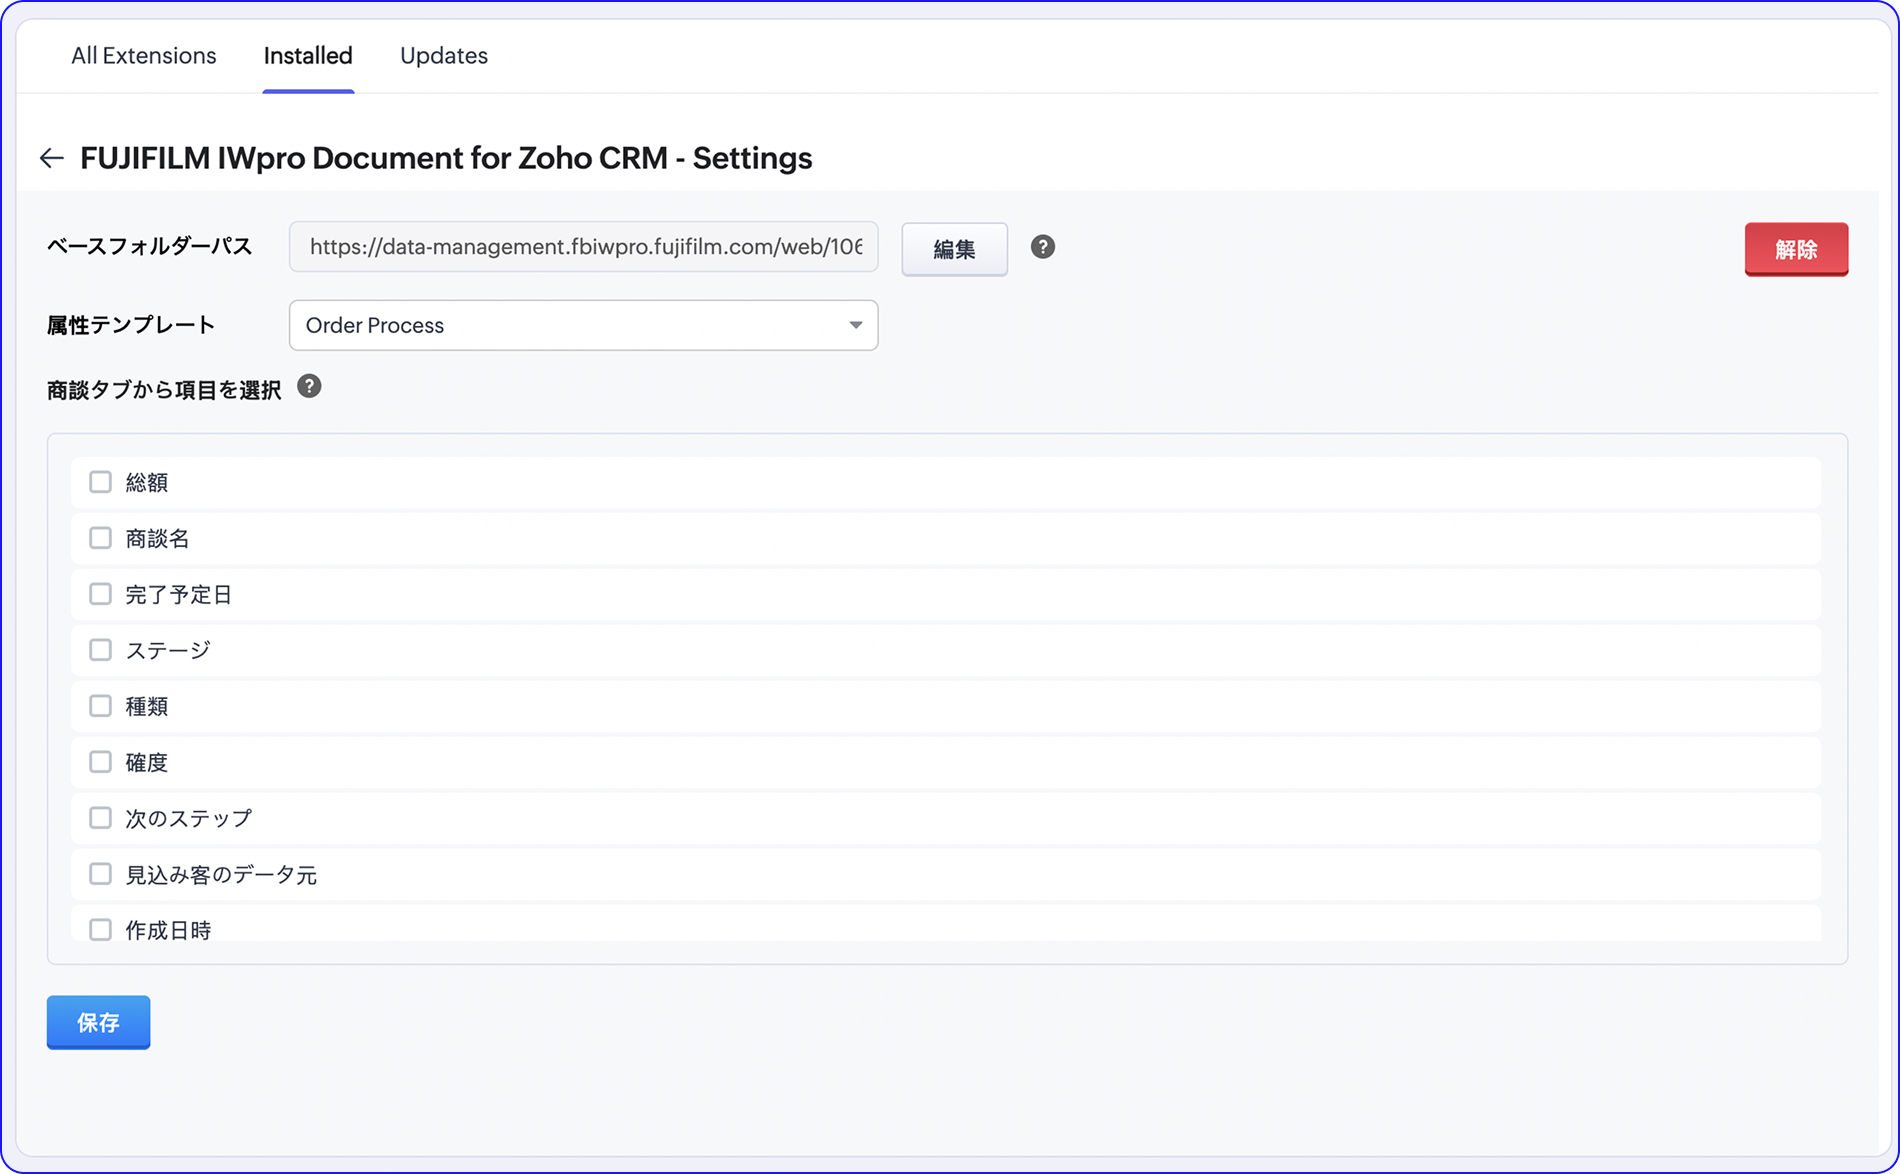Select the Installed tab
Screen dimensions: 1900x1174
click(308, 56)
